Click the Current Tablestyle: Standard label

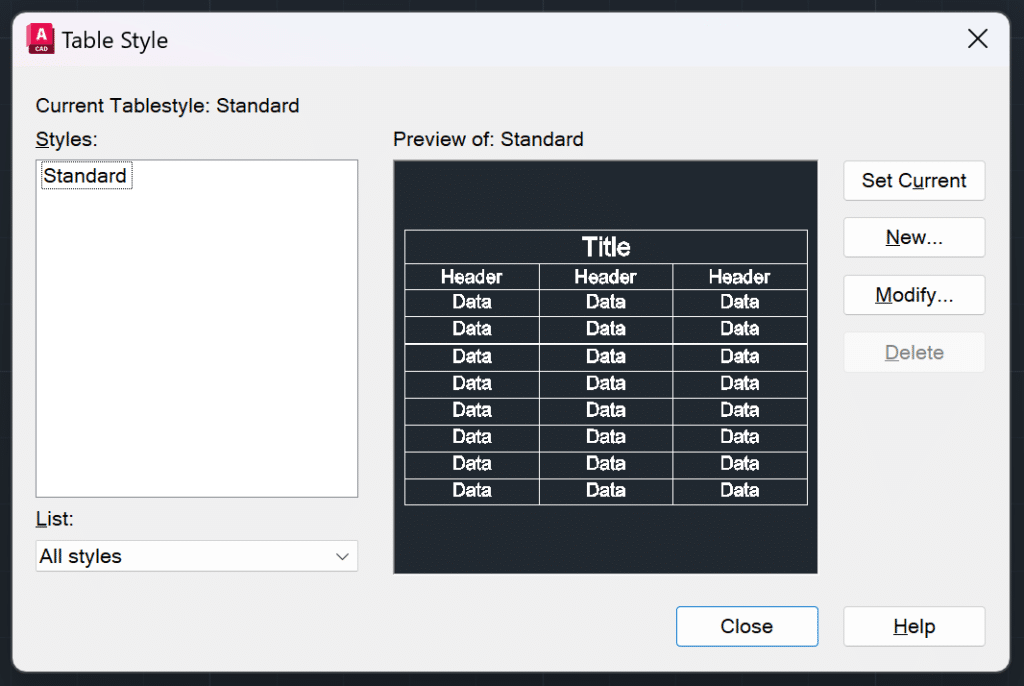167,105
